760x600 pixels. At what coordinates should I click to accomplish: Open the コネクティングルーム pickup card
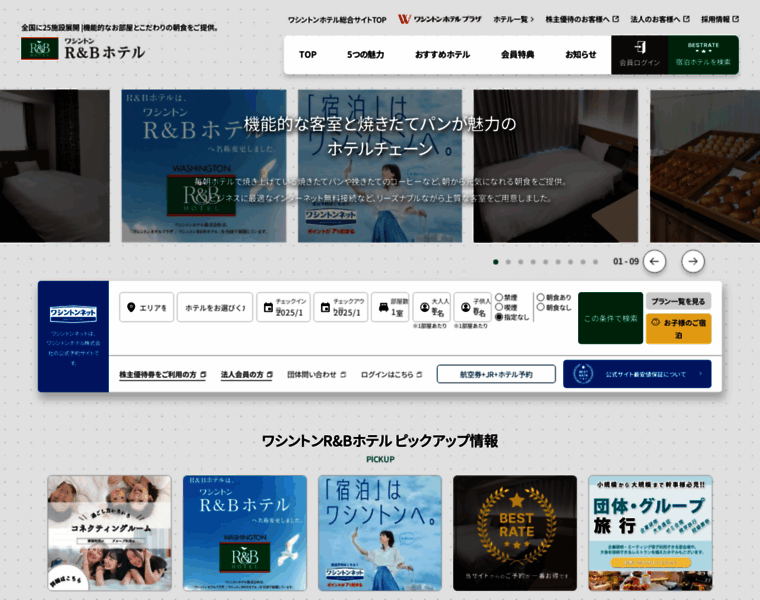click(110, 533)
